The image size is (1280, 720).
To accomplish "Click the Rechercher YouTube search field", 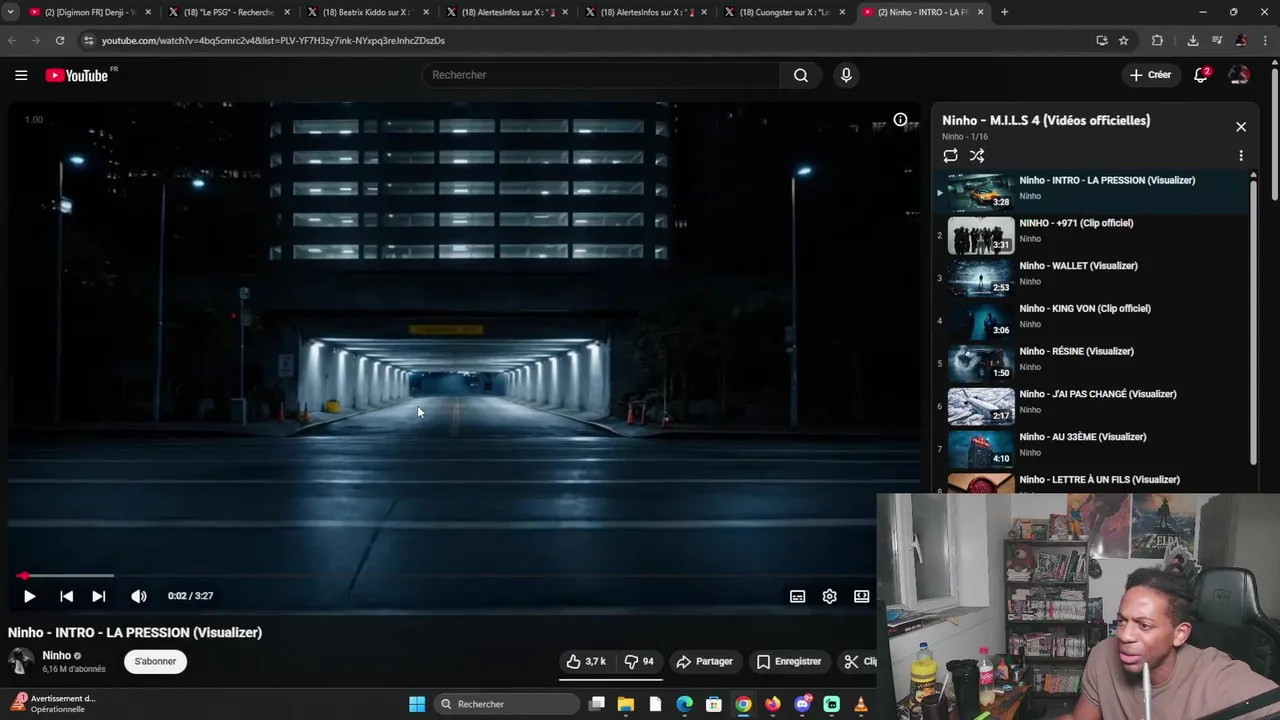I will tap(600, 75).
